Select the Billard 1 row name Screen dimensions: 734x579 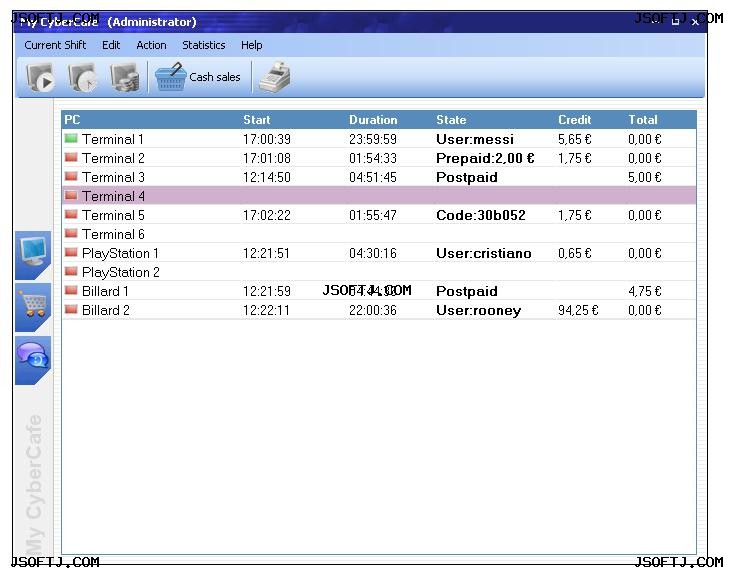click(105, 291)
